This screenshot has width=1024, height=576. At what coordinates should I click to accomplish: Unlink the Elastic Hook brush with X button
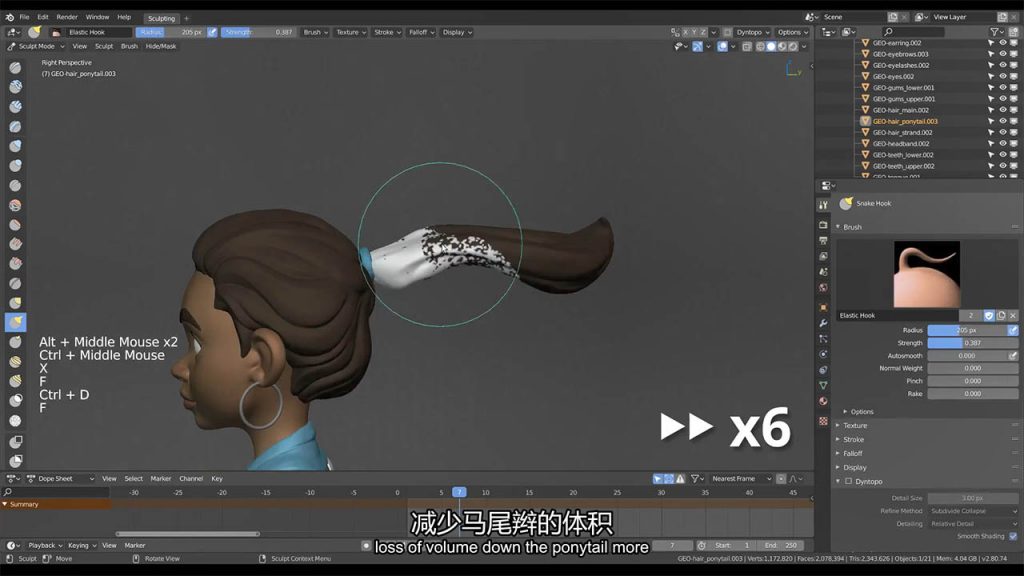pos(1013,315)
